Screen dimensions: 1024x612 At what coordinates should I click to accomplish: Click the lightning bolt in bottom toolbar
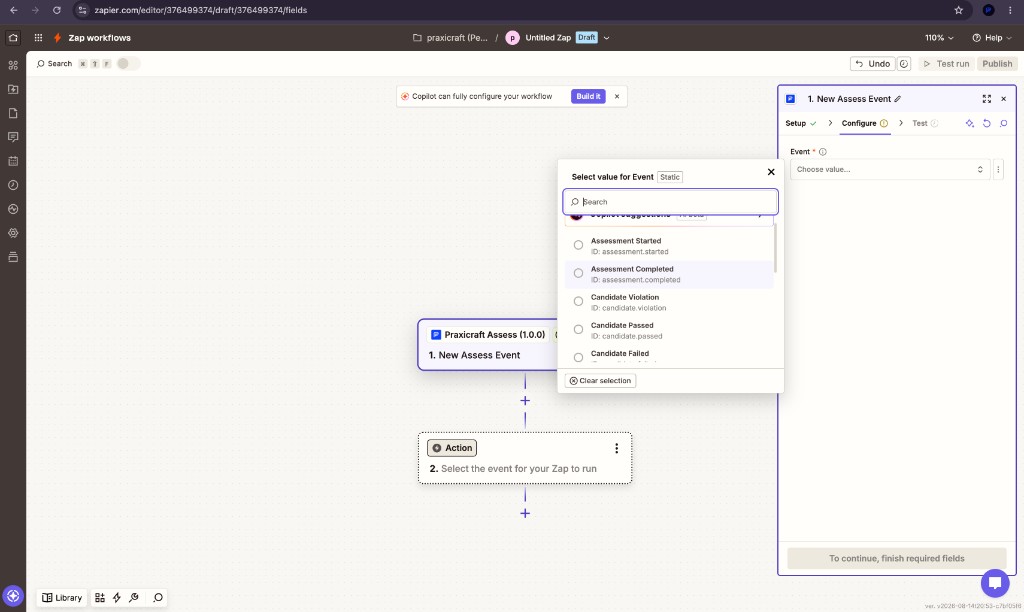116,598
